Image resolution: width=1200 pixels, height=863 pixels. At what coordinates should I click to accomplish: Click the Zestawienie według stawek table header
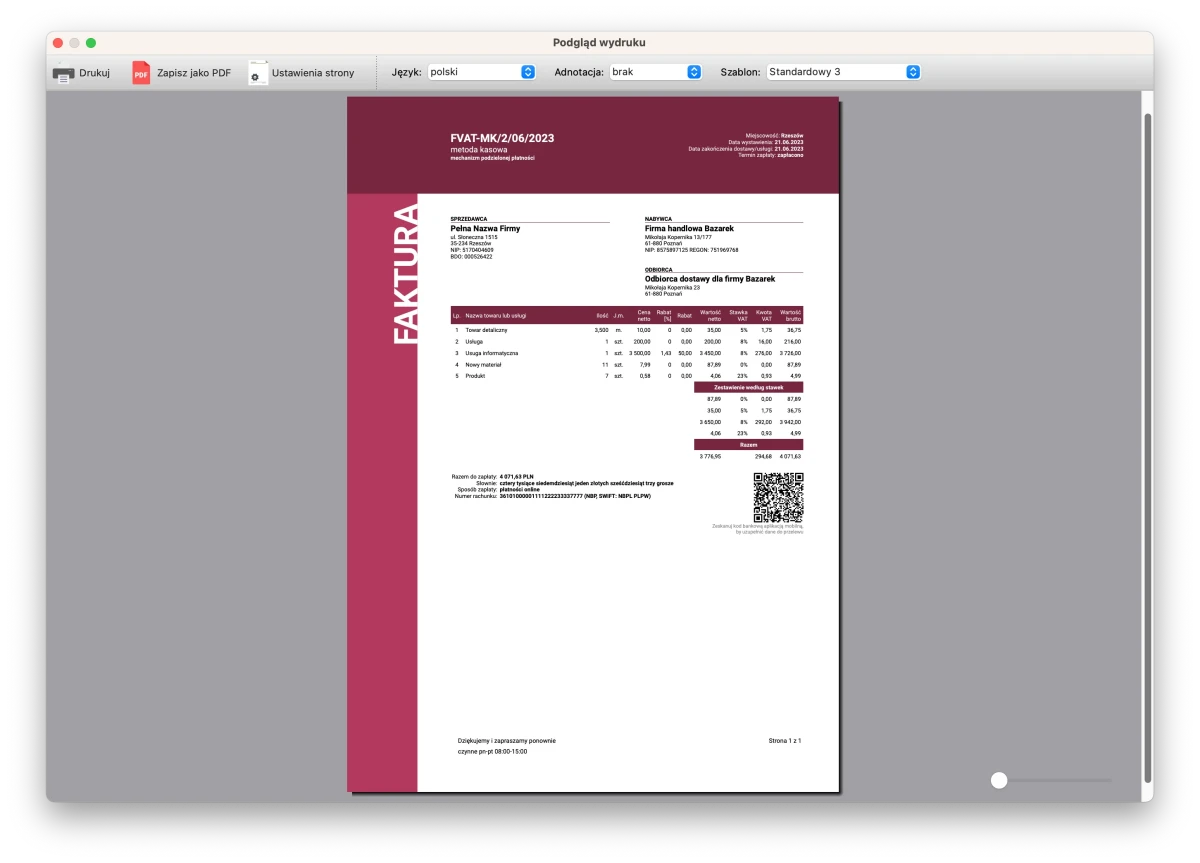[748, 387]
